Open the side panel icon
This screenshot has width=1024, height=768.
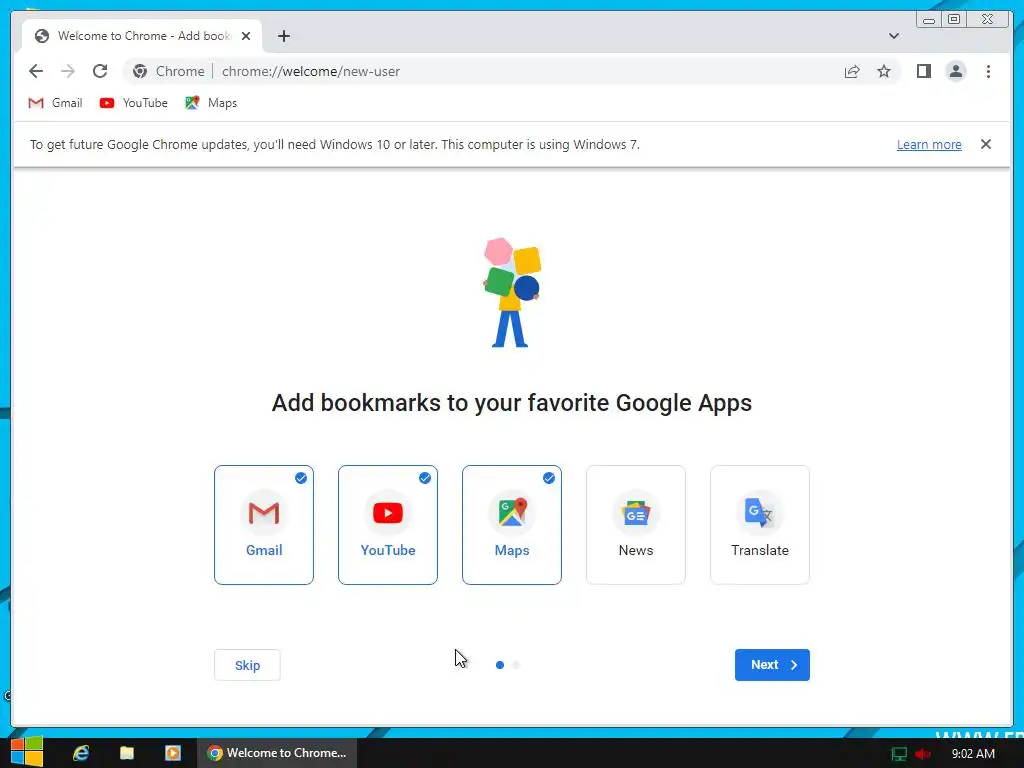(923, 71)
